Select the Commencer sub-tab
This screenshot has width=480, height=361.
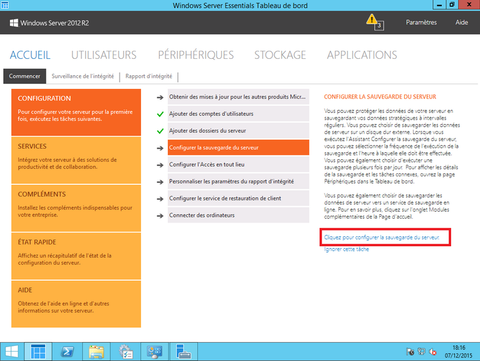point(25,76)
